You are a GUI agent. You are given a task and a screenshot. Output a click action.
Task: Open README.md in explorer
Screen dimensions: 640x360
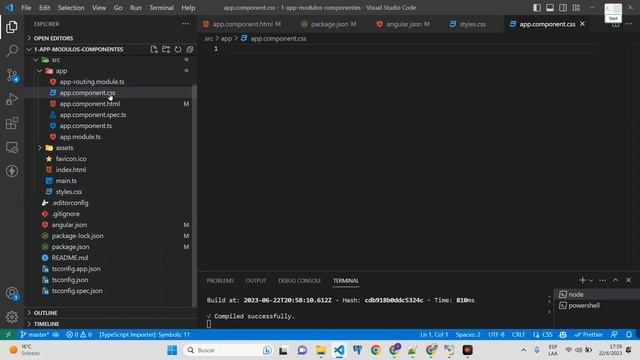click(69, 258)
